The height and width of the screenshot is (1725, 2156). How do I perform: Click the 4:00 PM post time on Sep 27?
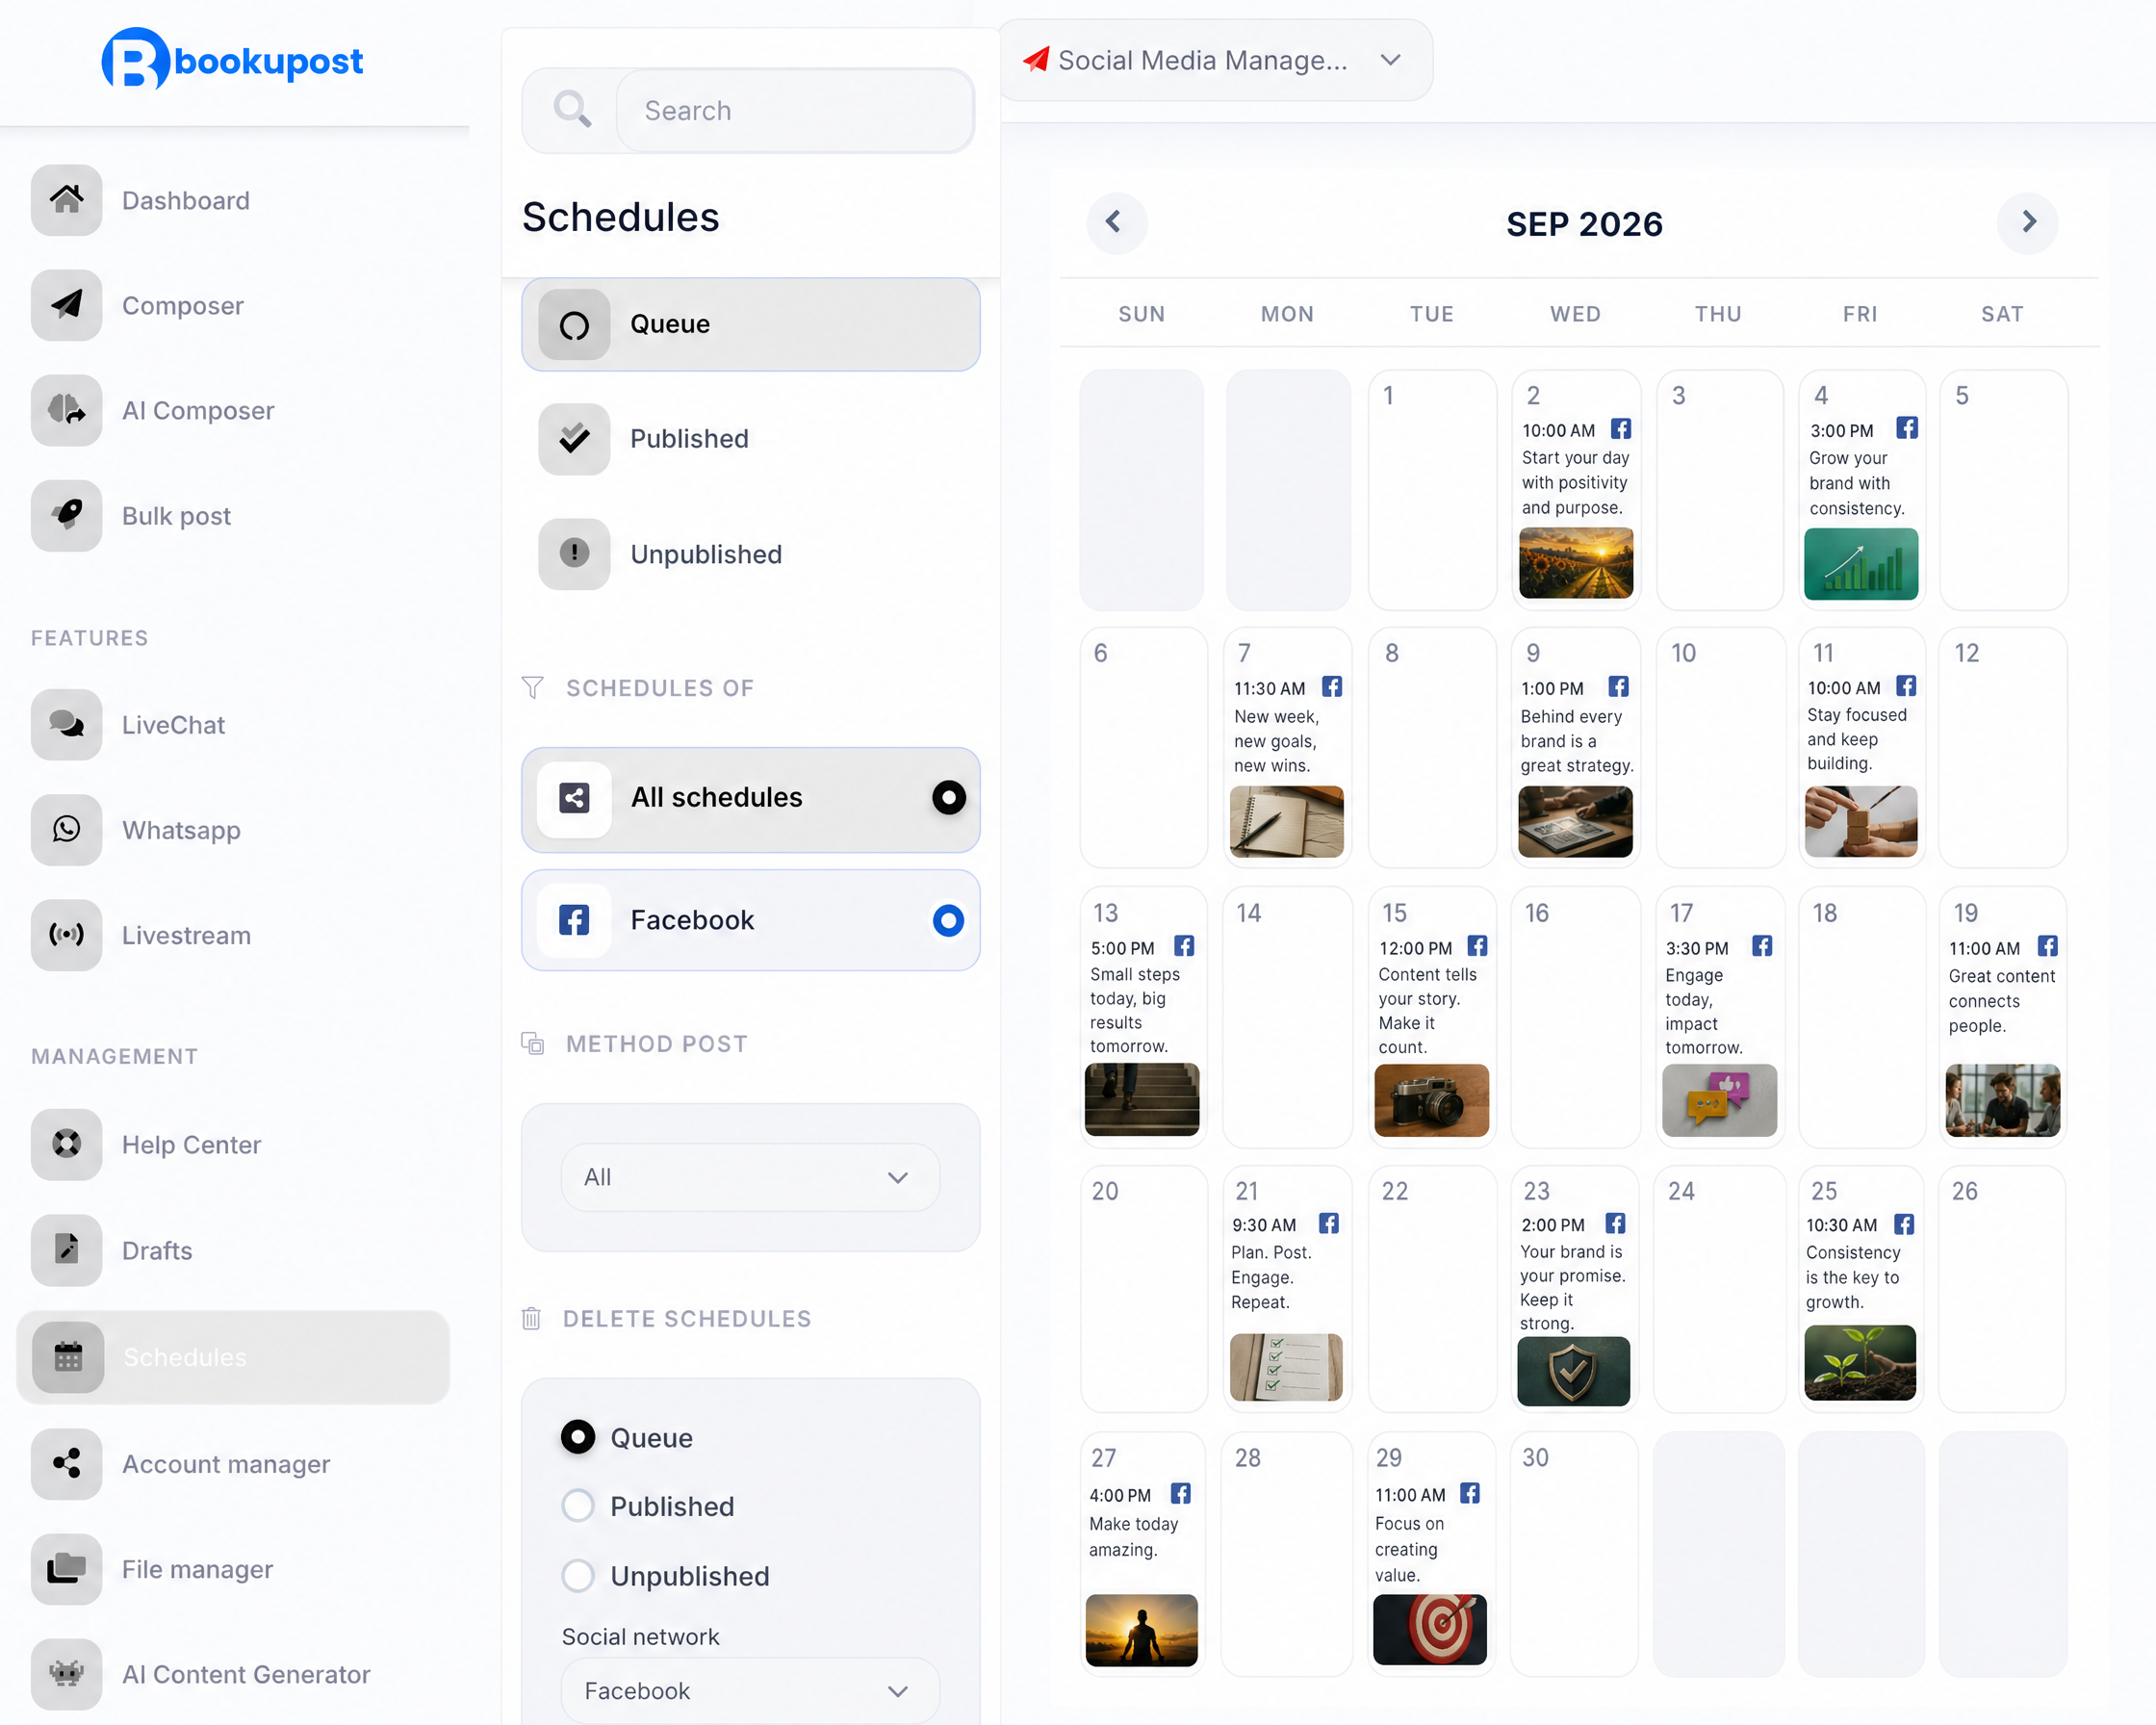[x=1120, y=1495]
